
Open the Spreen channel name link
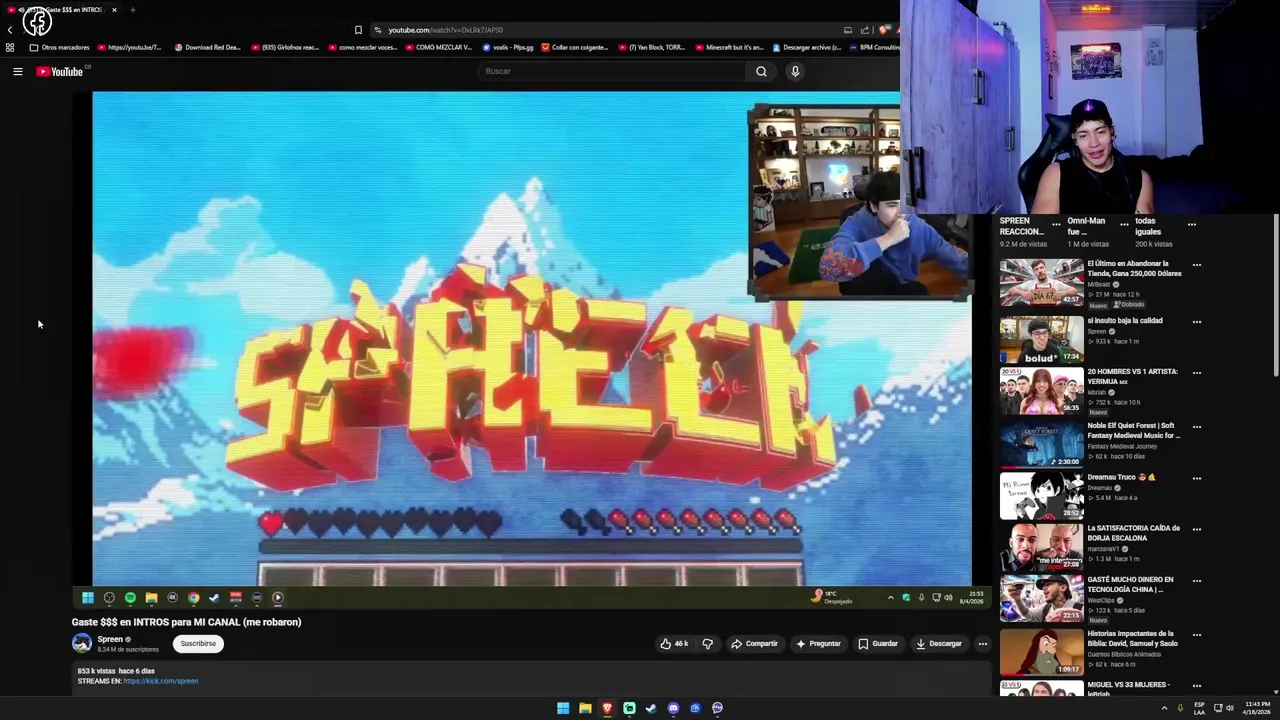(x=110, y=639)
